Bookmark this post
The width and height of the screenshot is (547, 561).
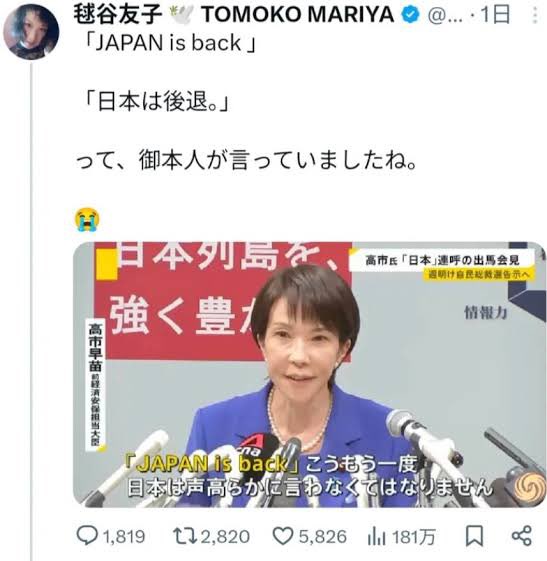pos(474,536)
